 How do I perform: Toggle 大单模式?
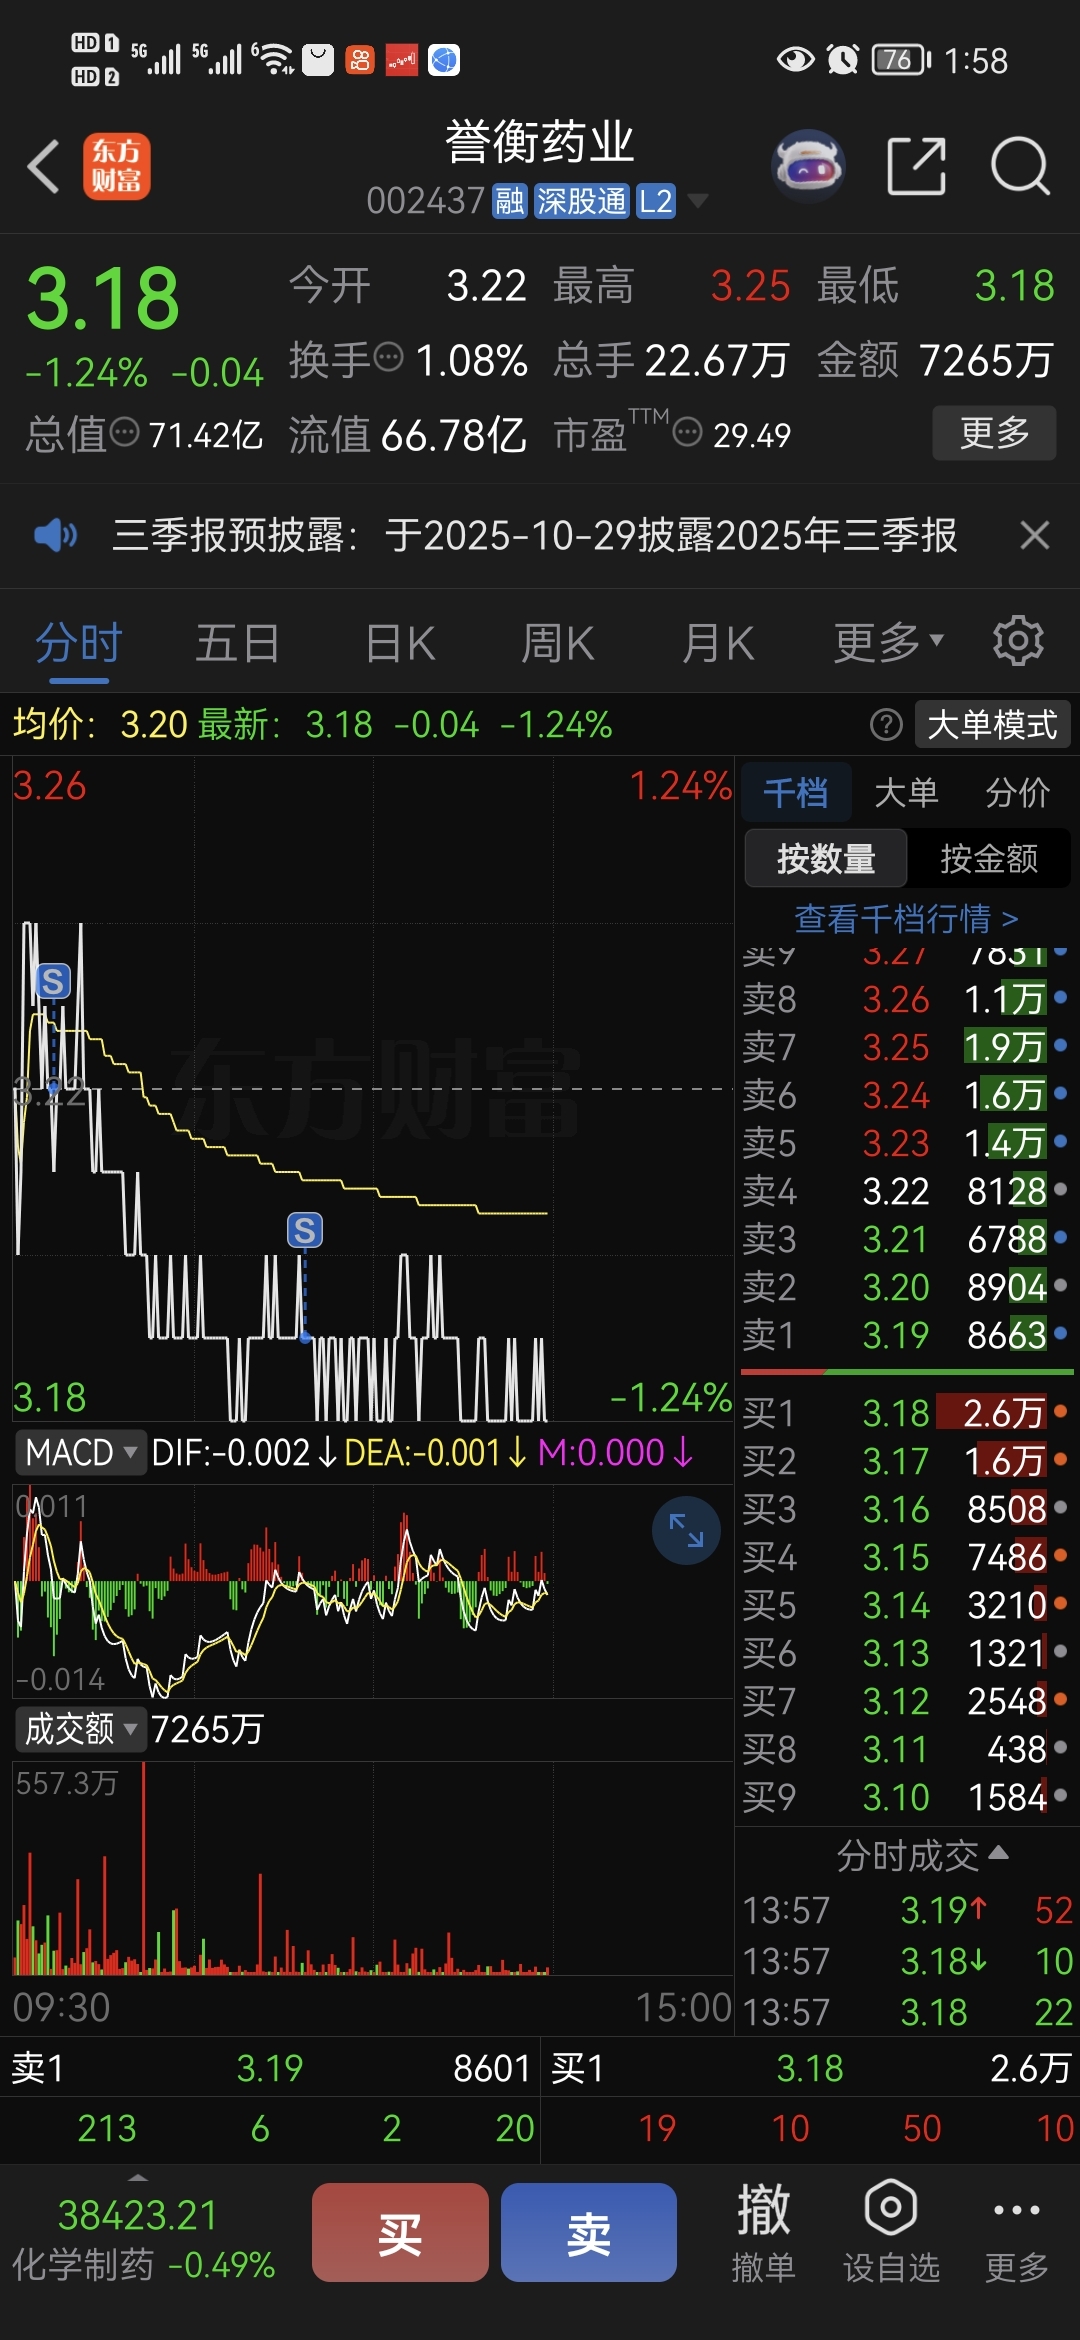point(992,724)
